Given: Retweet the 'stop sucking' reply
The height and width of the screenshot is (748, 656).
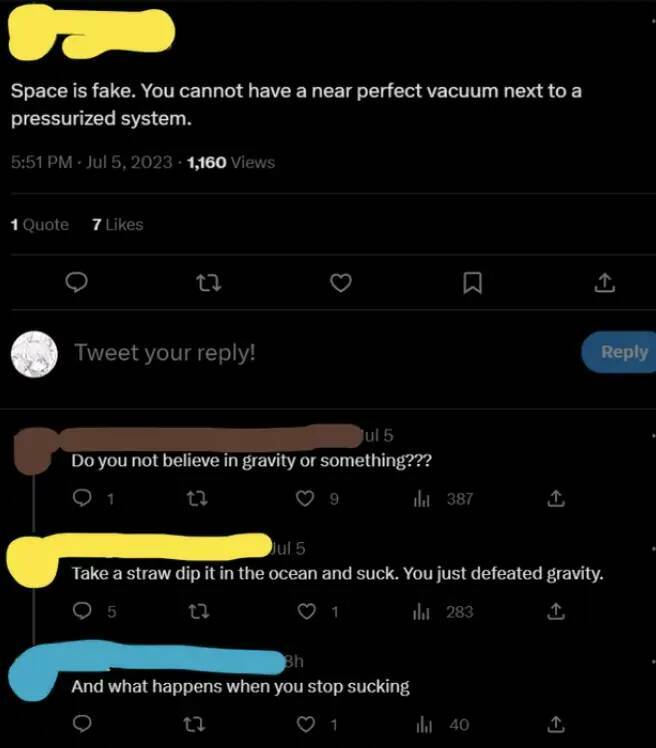Looking at the screenshot, I should pyautogui.click(x=200, y=723).
